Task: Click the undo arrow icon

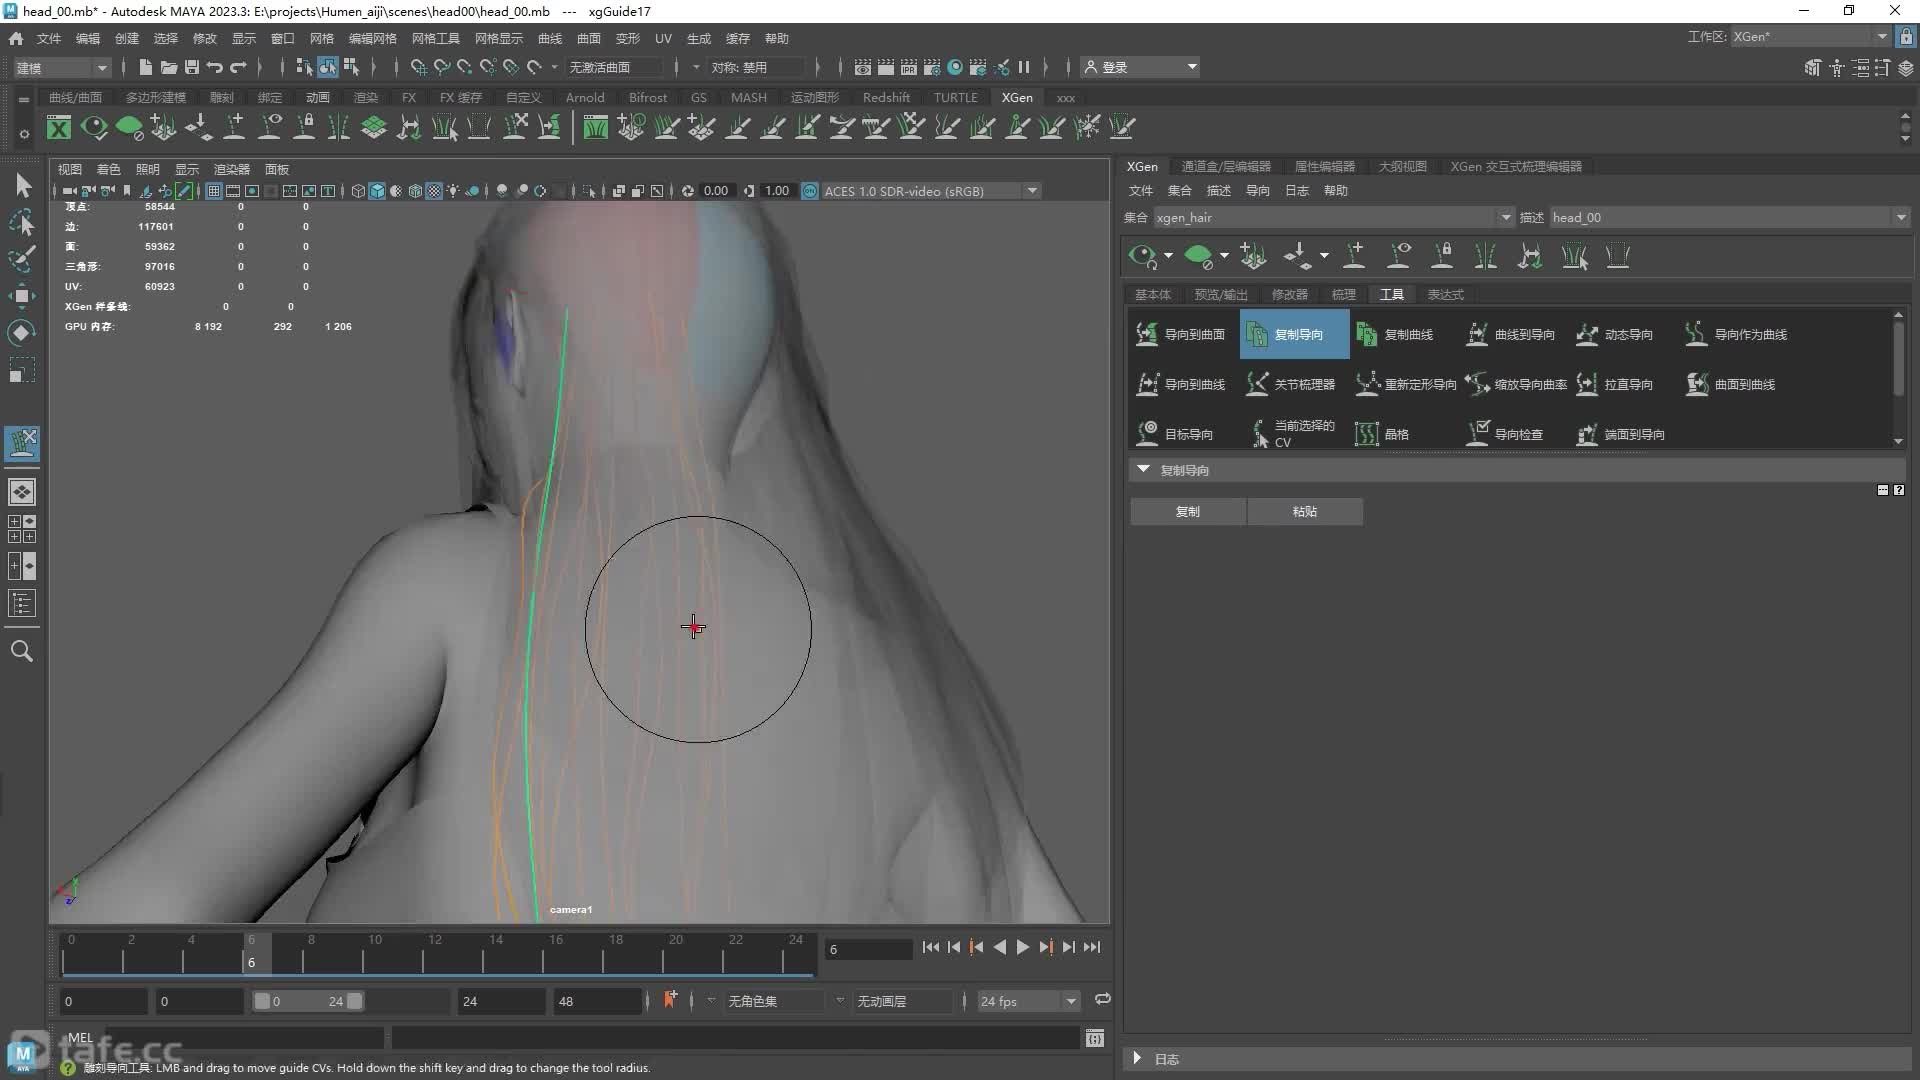Action: coord(215,67)
